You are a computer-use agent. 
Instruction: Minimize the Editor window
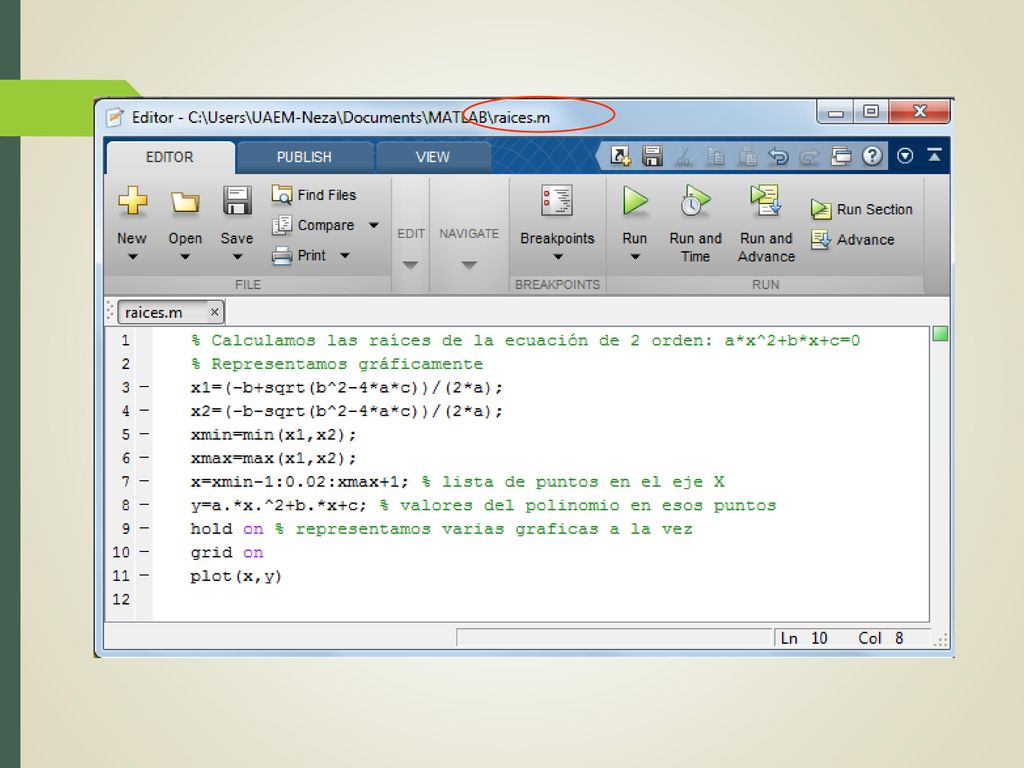835,112
